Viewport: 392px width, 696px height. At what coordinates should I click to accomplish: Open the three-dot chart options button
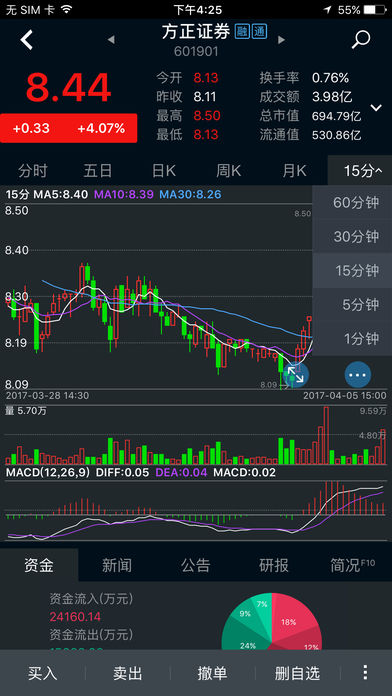(x=357, y=374)
